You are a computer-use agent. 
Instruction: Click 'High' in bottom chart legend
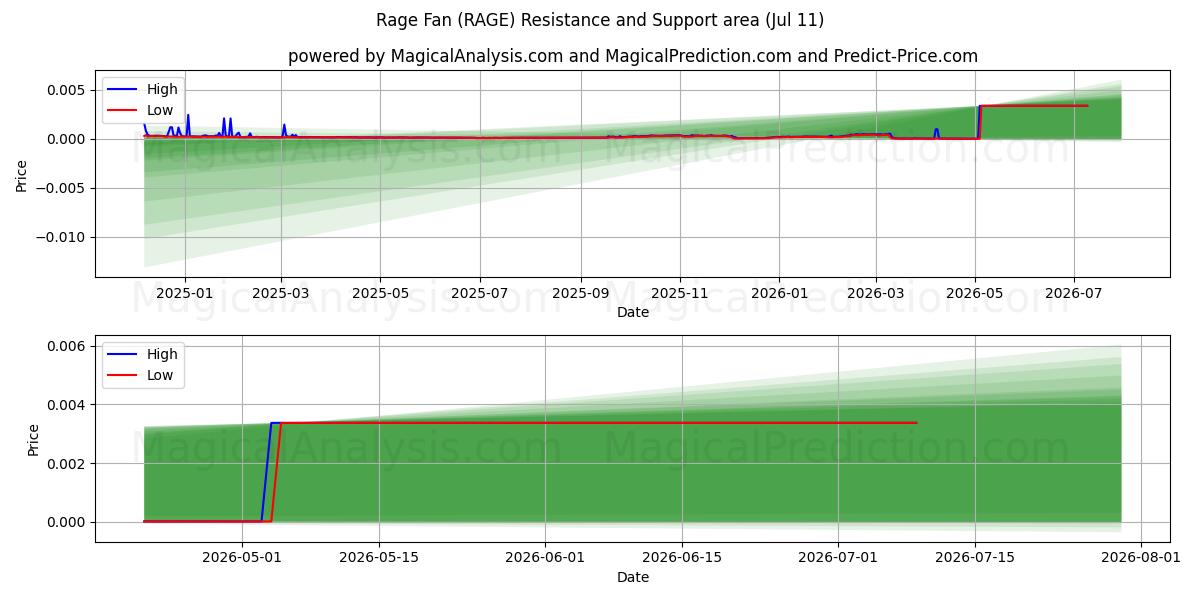tap(162, 354)
